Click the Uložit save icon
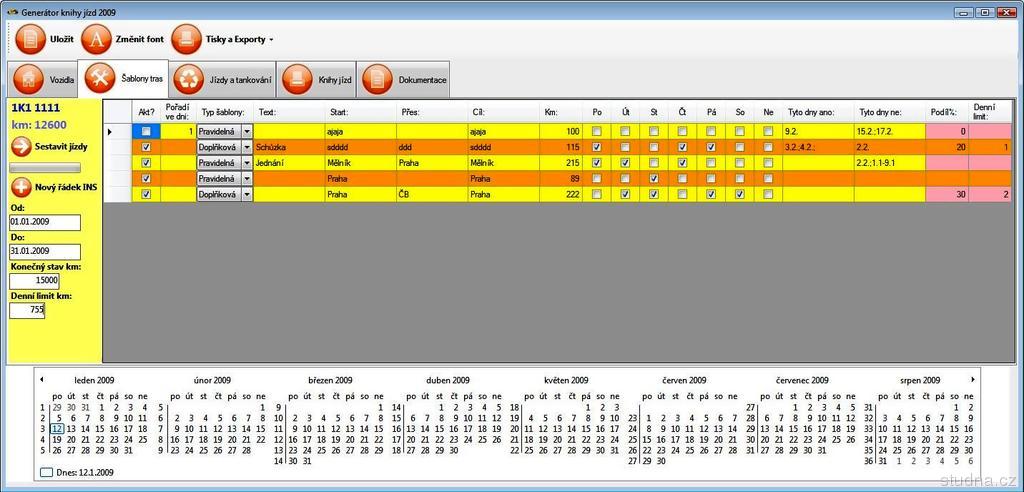The image size is (1024, 492). coord(30,39)
